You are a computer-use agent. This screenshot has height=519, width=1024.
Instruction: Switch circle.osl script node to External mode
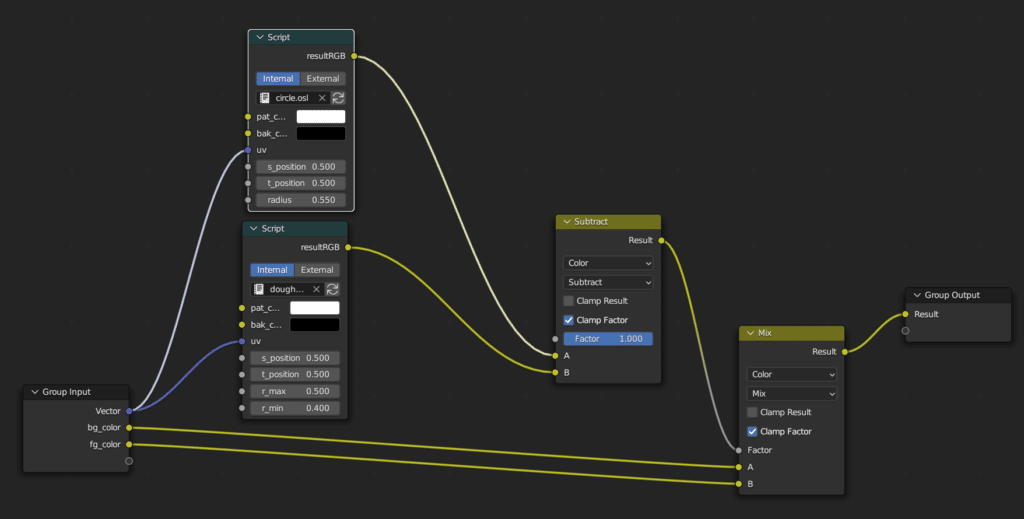(x=322, y=79)
